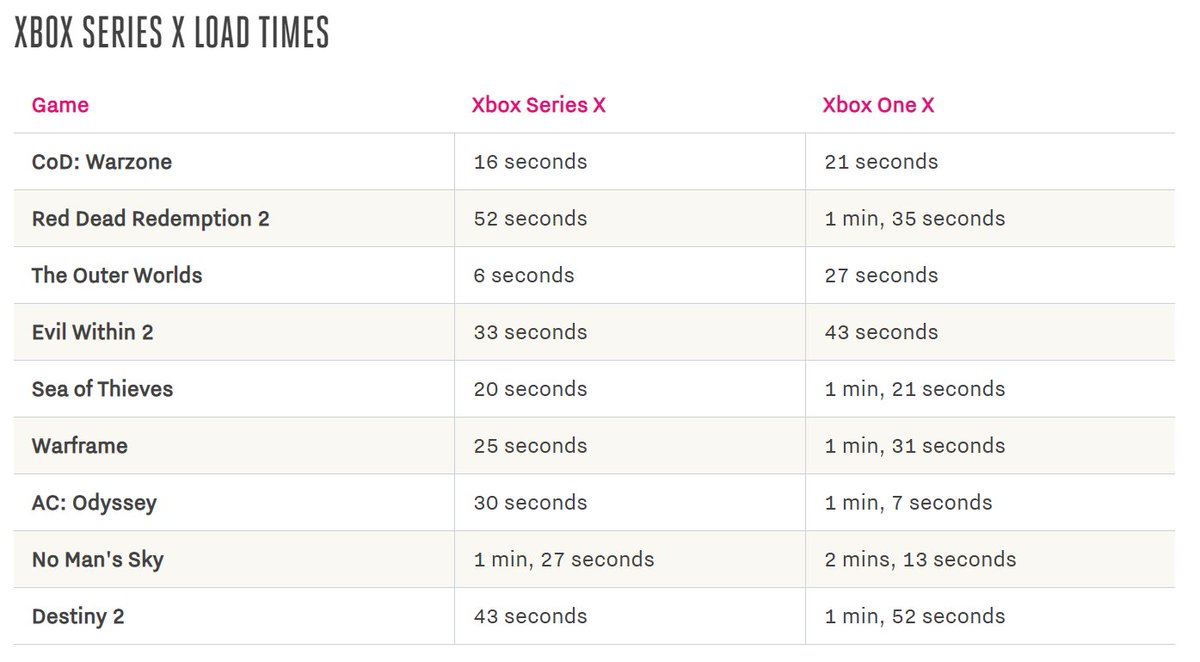Viewport: 1200px width, 662px height.
Task: Select the "Warframe" row title
Action: (80, 446)
